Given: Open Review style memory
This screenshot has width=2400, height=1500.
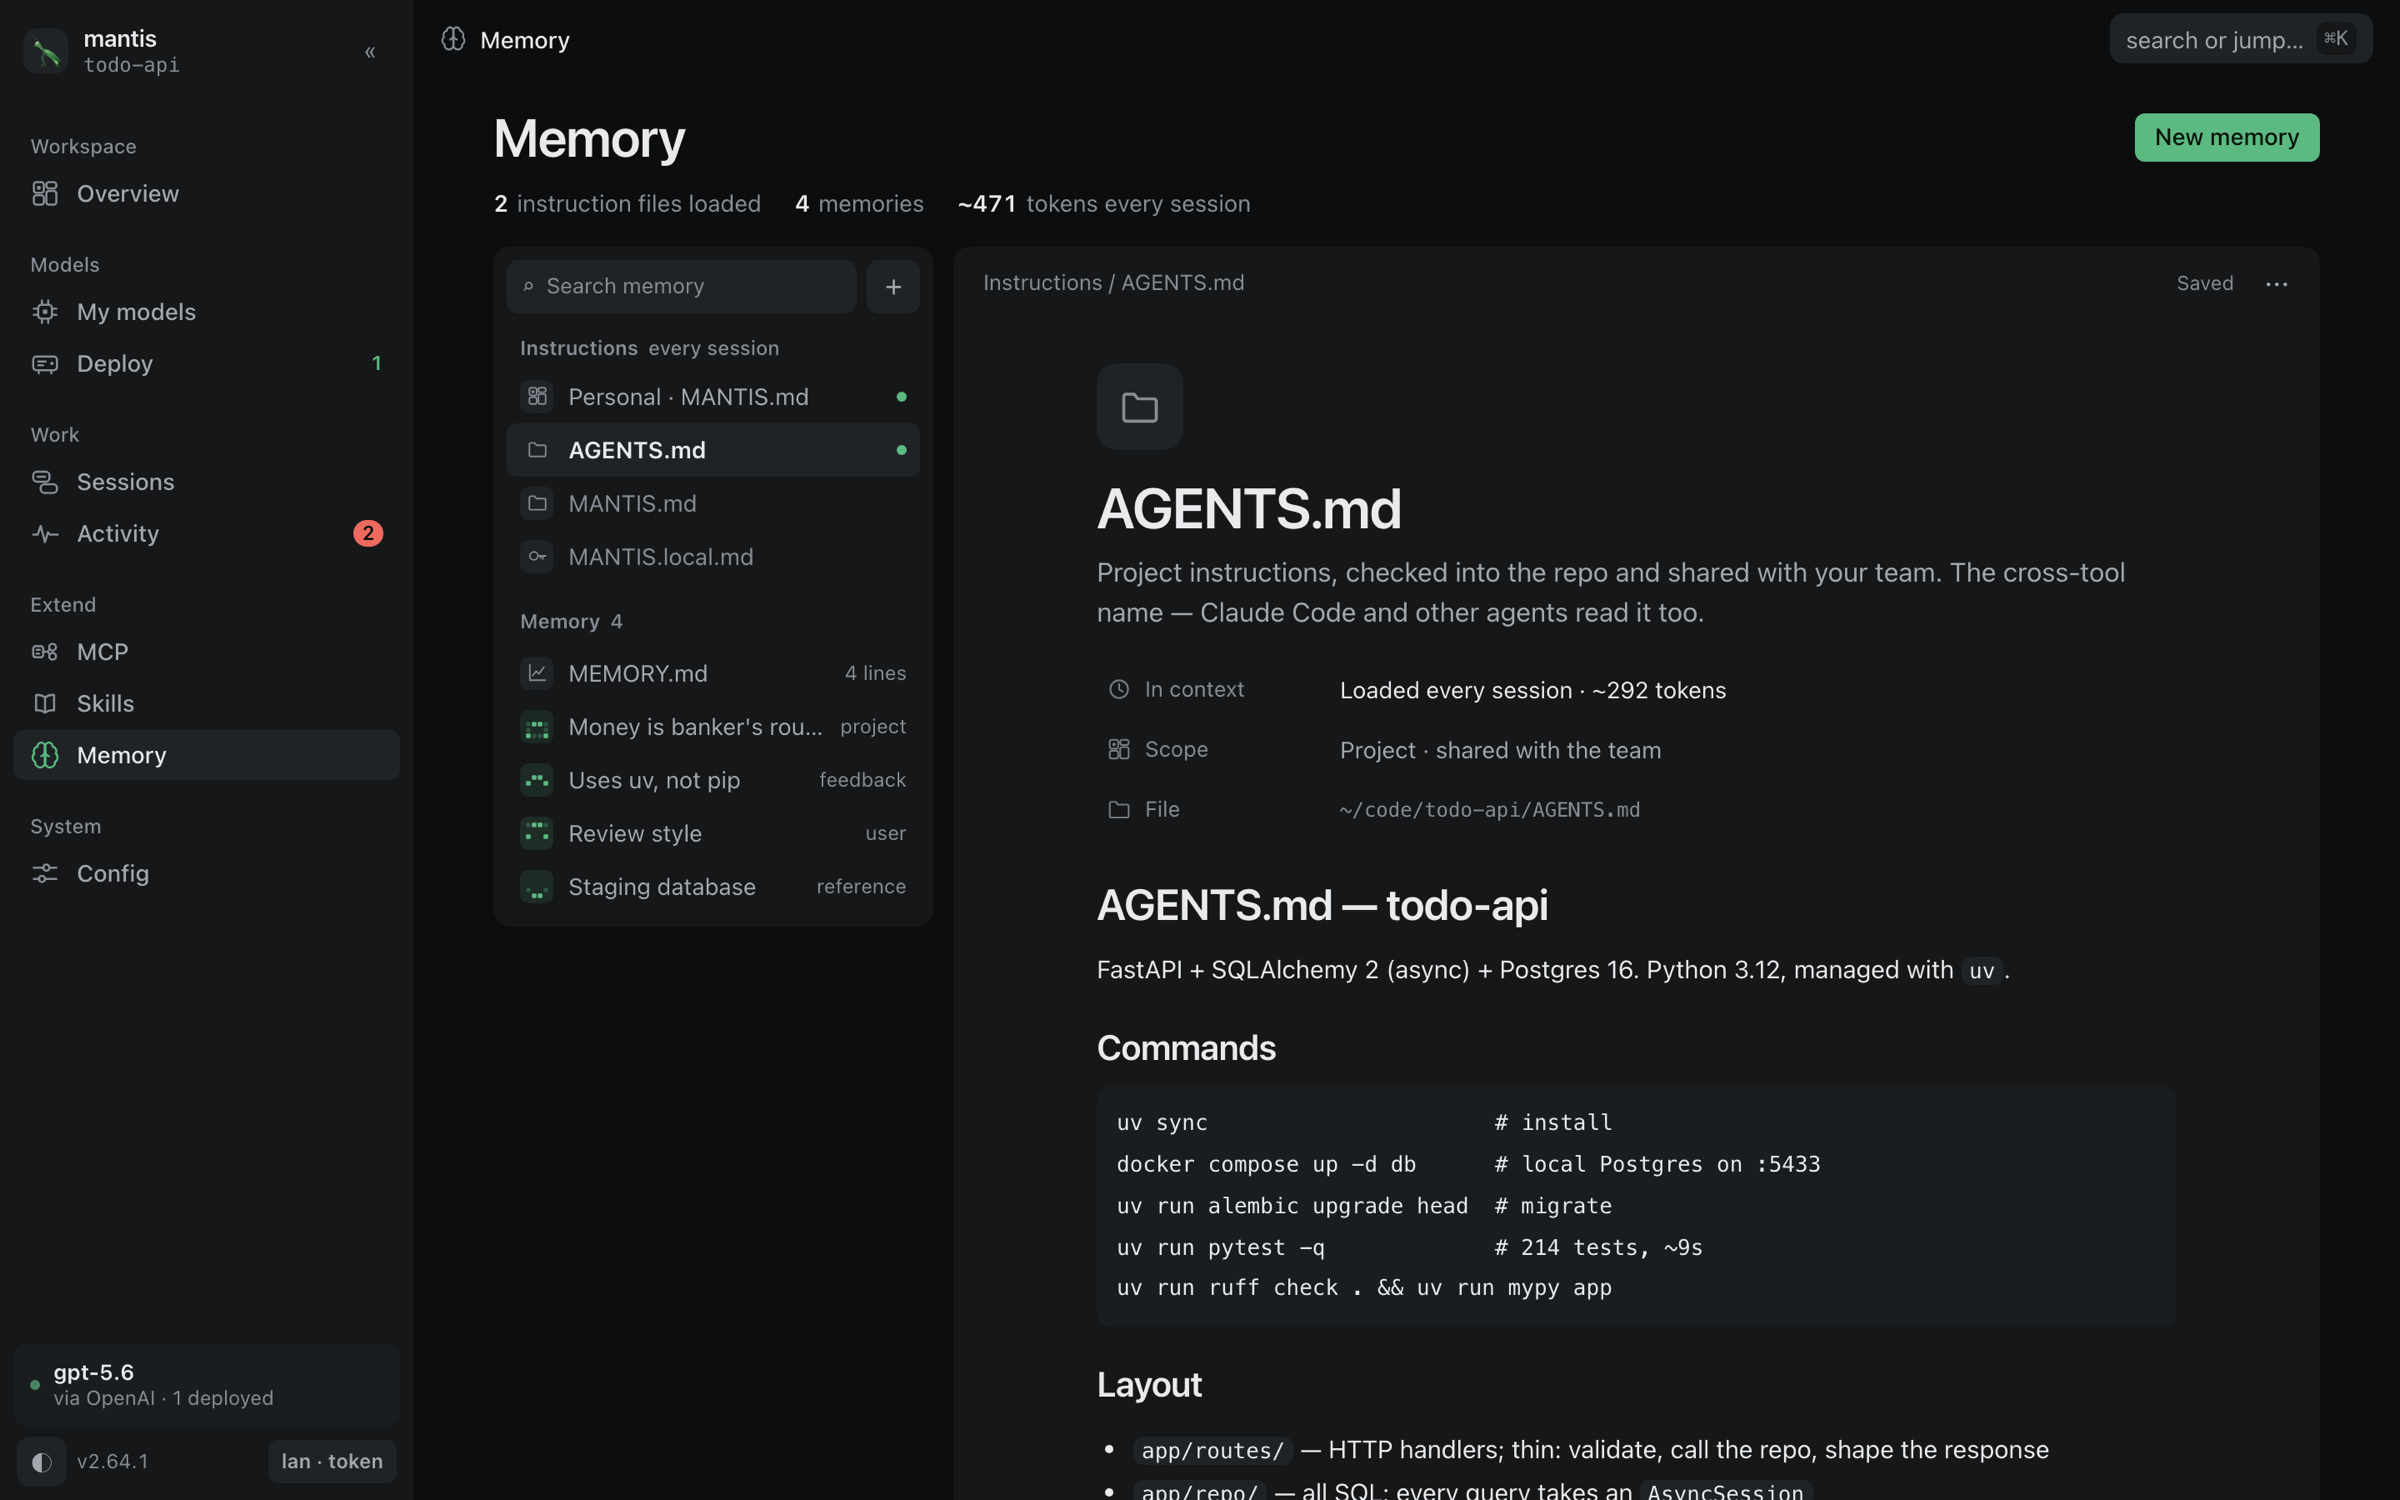Looking at the screenshot, I should click(x=713, y=833).
